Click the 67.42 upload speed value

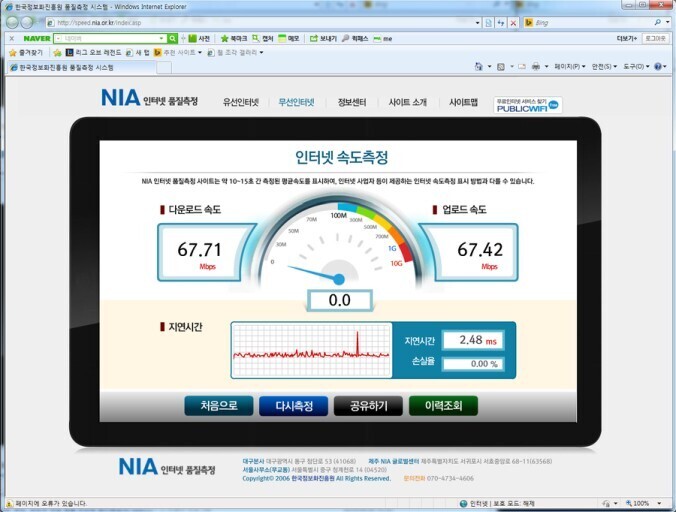click(480, 250)
